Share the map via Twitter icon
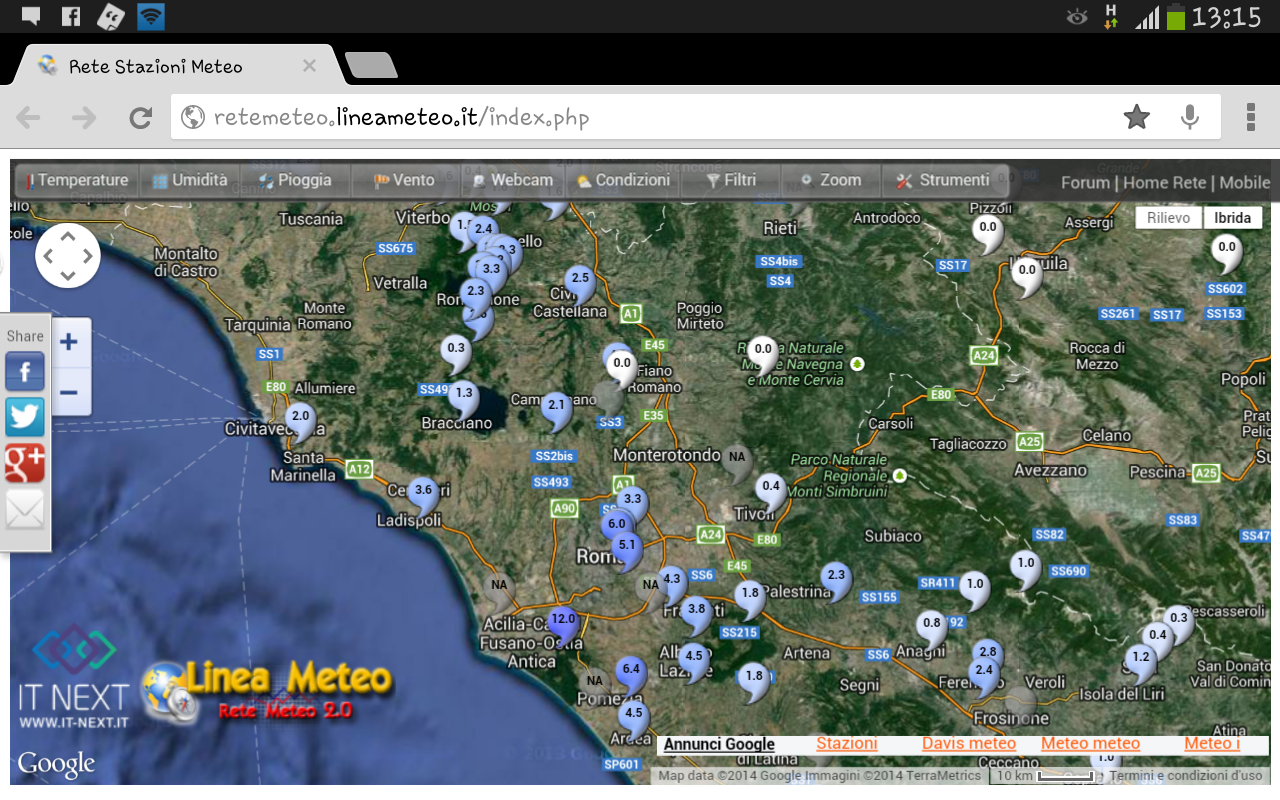This screenshot has width=1280, height=800. (x=25, y=417)
